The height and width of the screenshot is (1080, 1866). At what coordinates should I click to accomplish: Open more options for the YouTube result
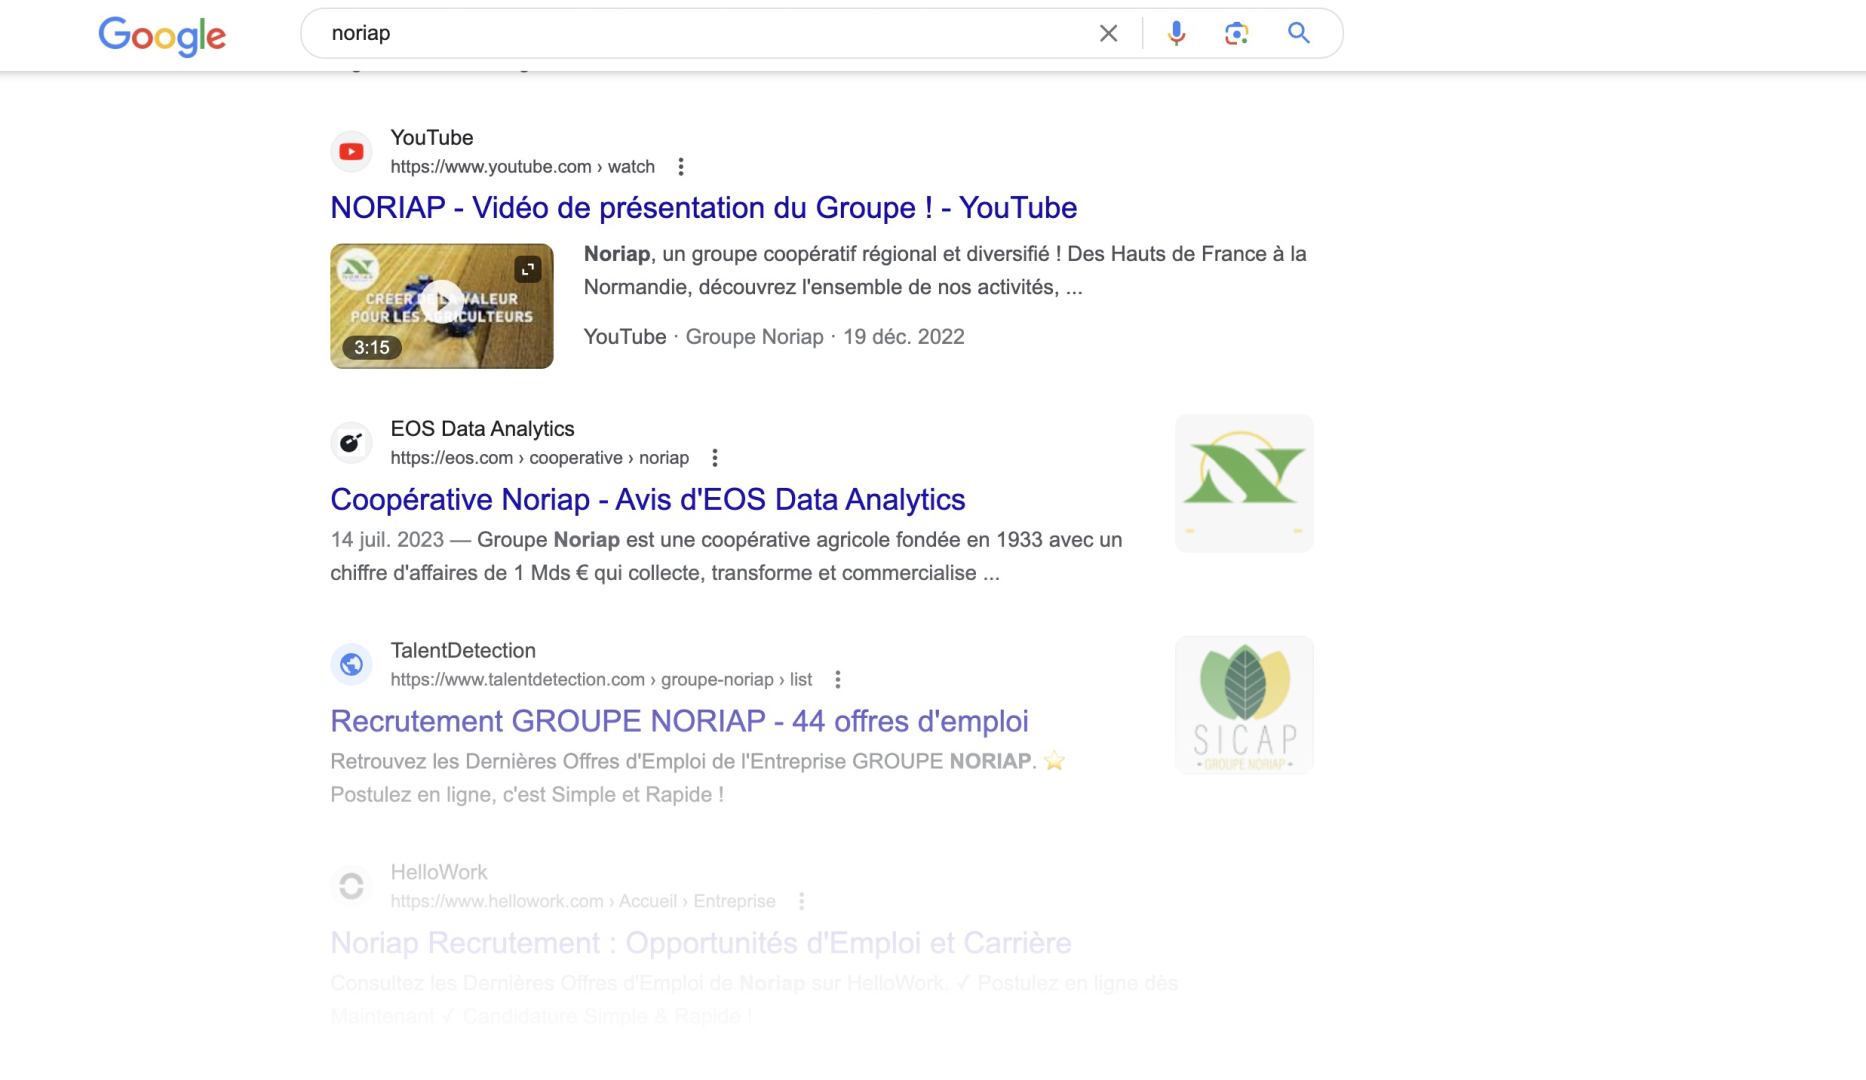click(681, 167)
